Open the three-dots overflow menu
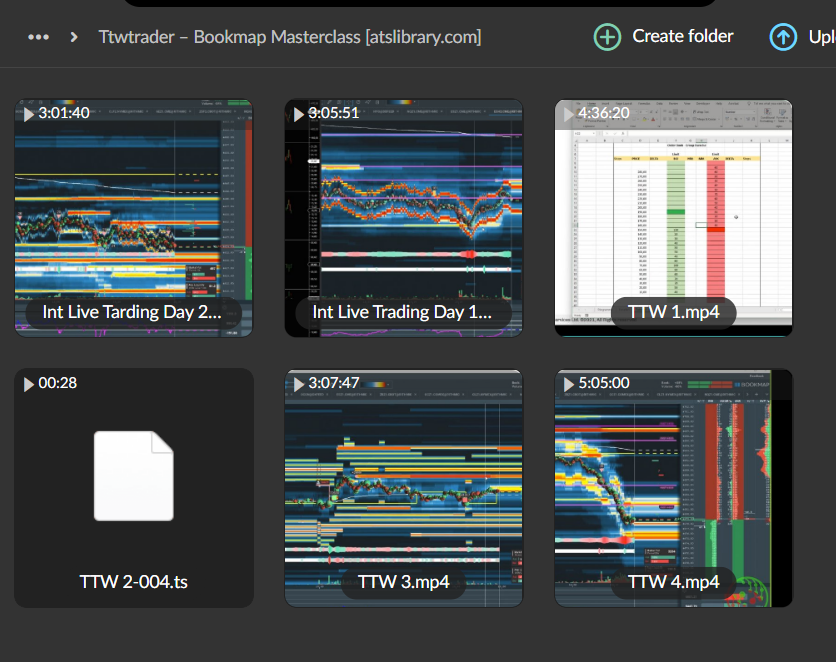This screenshot has width=836, height=662. coord(38,36)
